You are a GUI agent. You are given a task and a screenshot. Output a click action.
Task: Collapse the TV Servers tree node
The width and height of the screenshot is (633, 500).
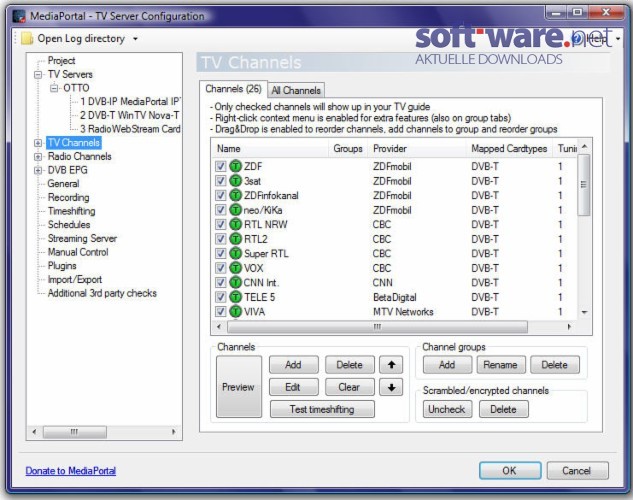point(38,75)
